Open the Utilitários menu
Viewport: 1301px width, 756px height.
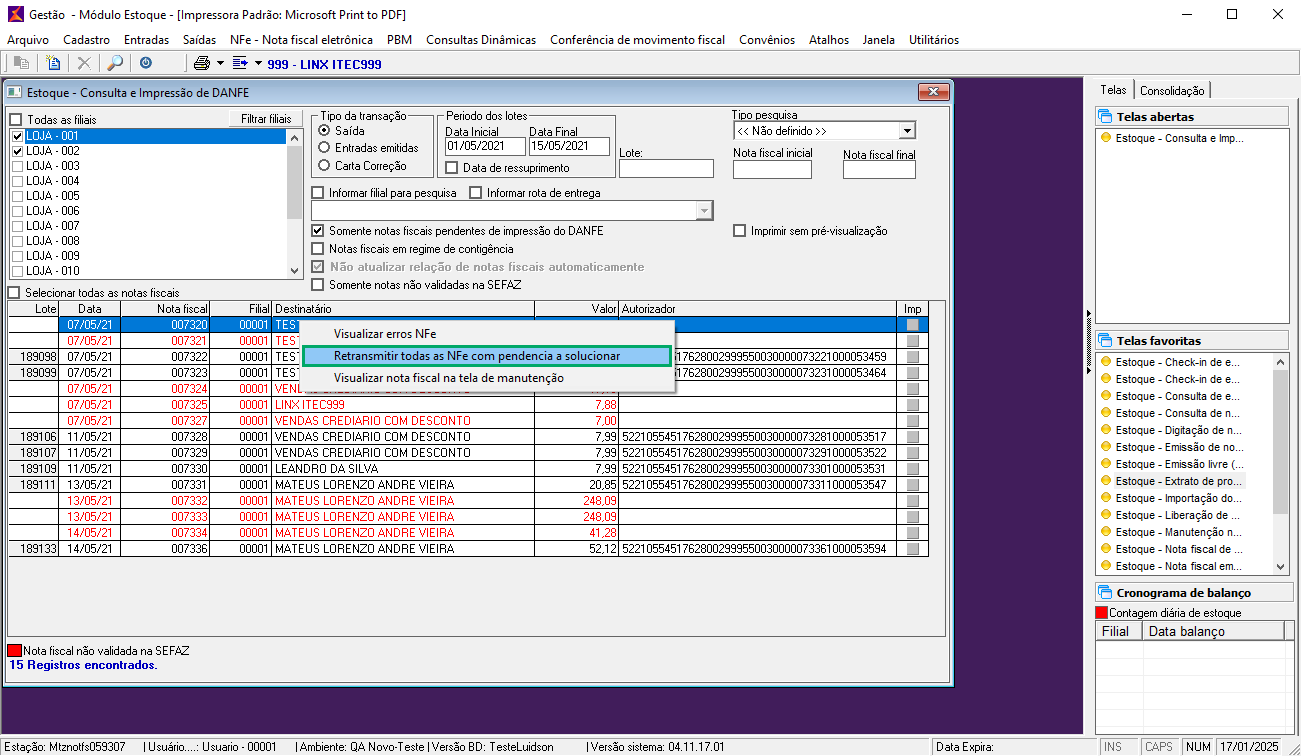tap(934, 40)
